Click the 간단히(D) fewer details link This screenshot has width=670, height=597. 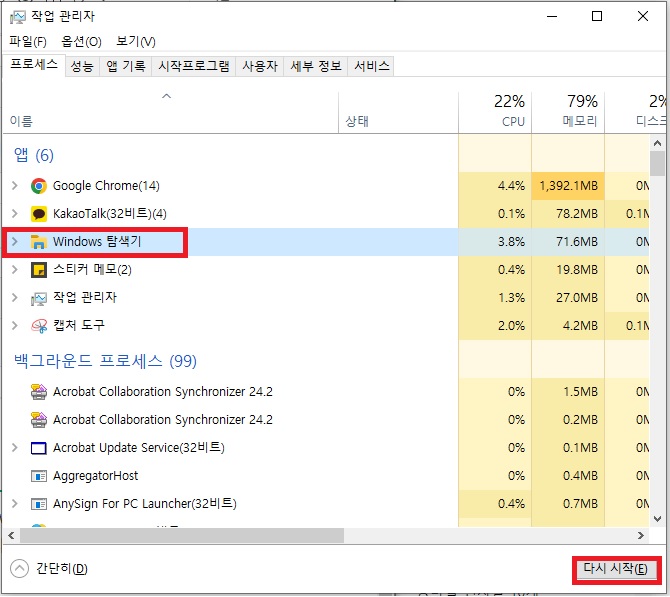click(62, 569)
